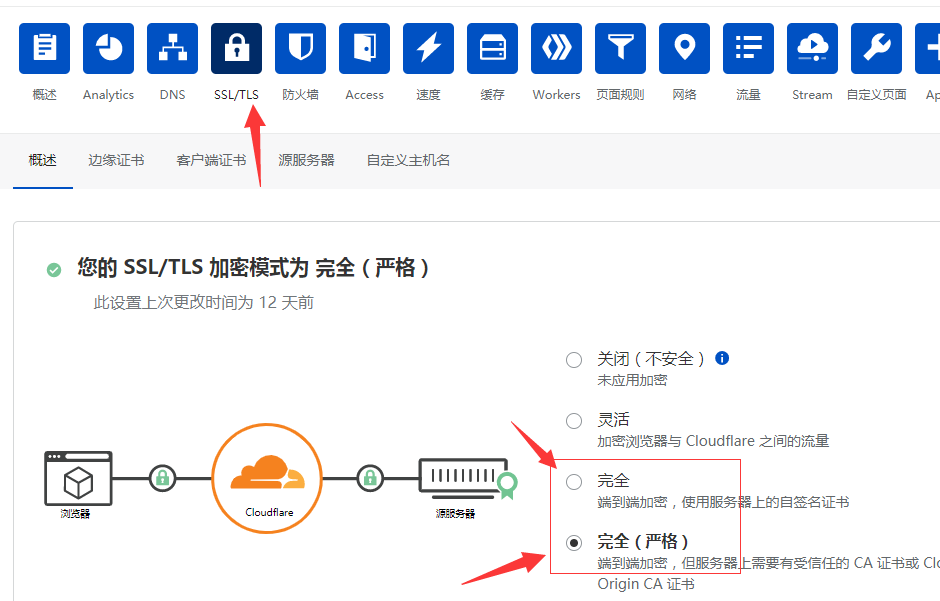Click the description 未应用加密
The height and width of the screenshot is (601, 940).
pos(632,380)
